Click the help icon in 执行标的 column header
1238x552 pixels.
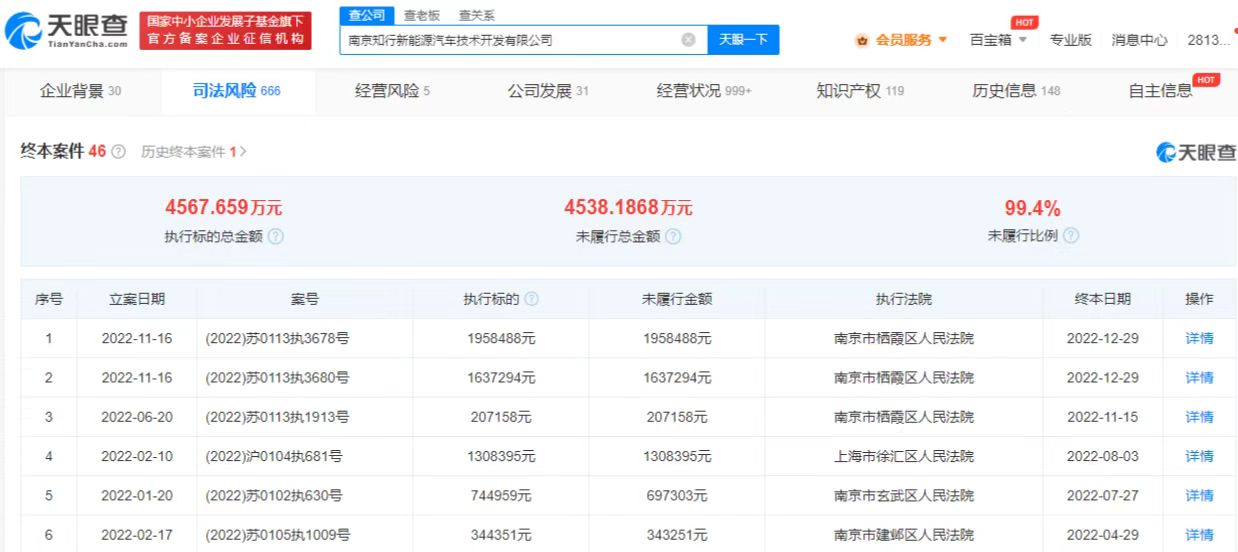pos(531,299)
